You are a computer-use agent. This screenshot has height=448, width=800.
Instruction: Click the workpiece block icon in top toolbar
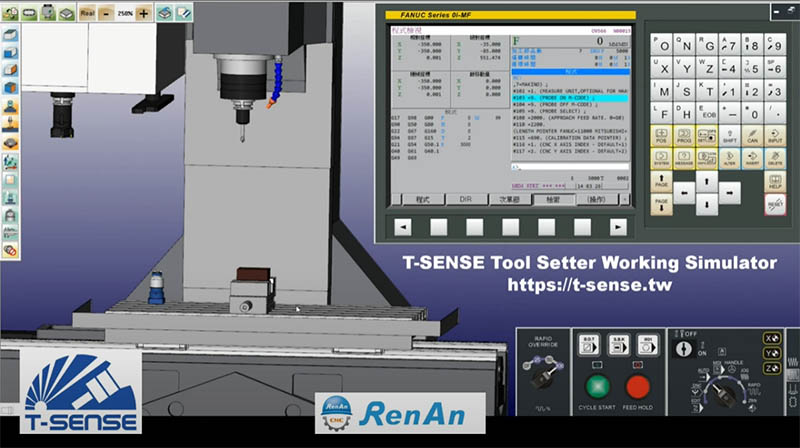coord(67,13)
